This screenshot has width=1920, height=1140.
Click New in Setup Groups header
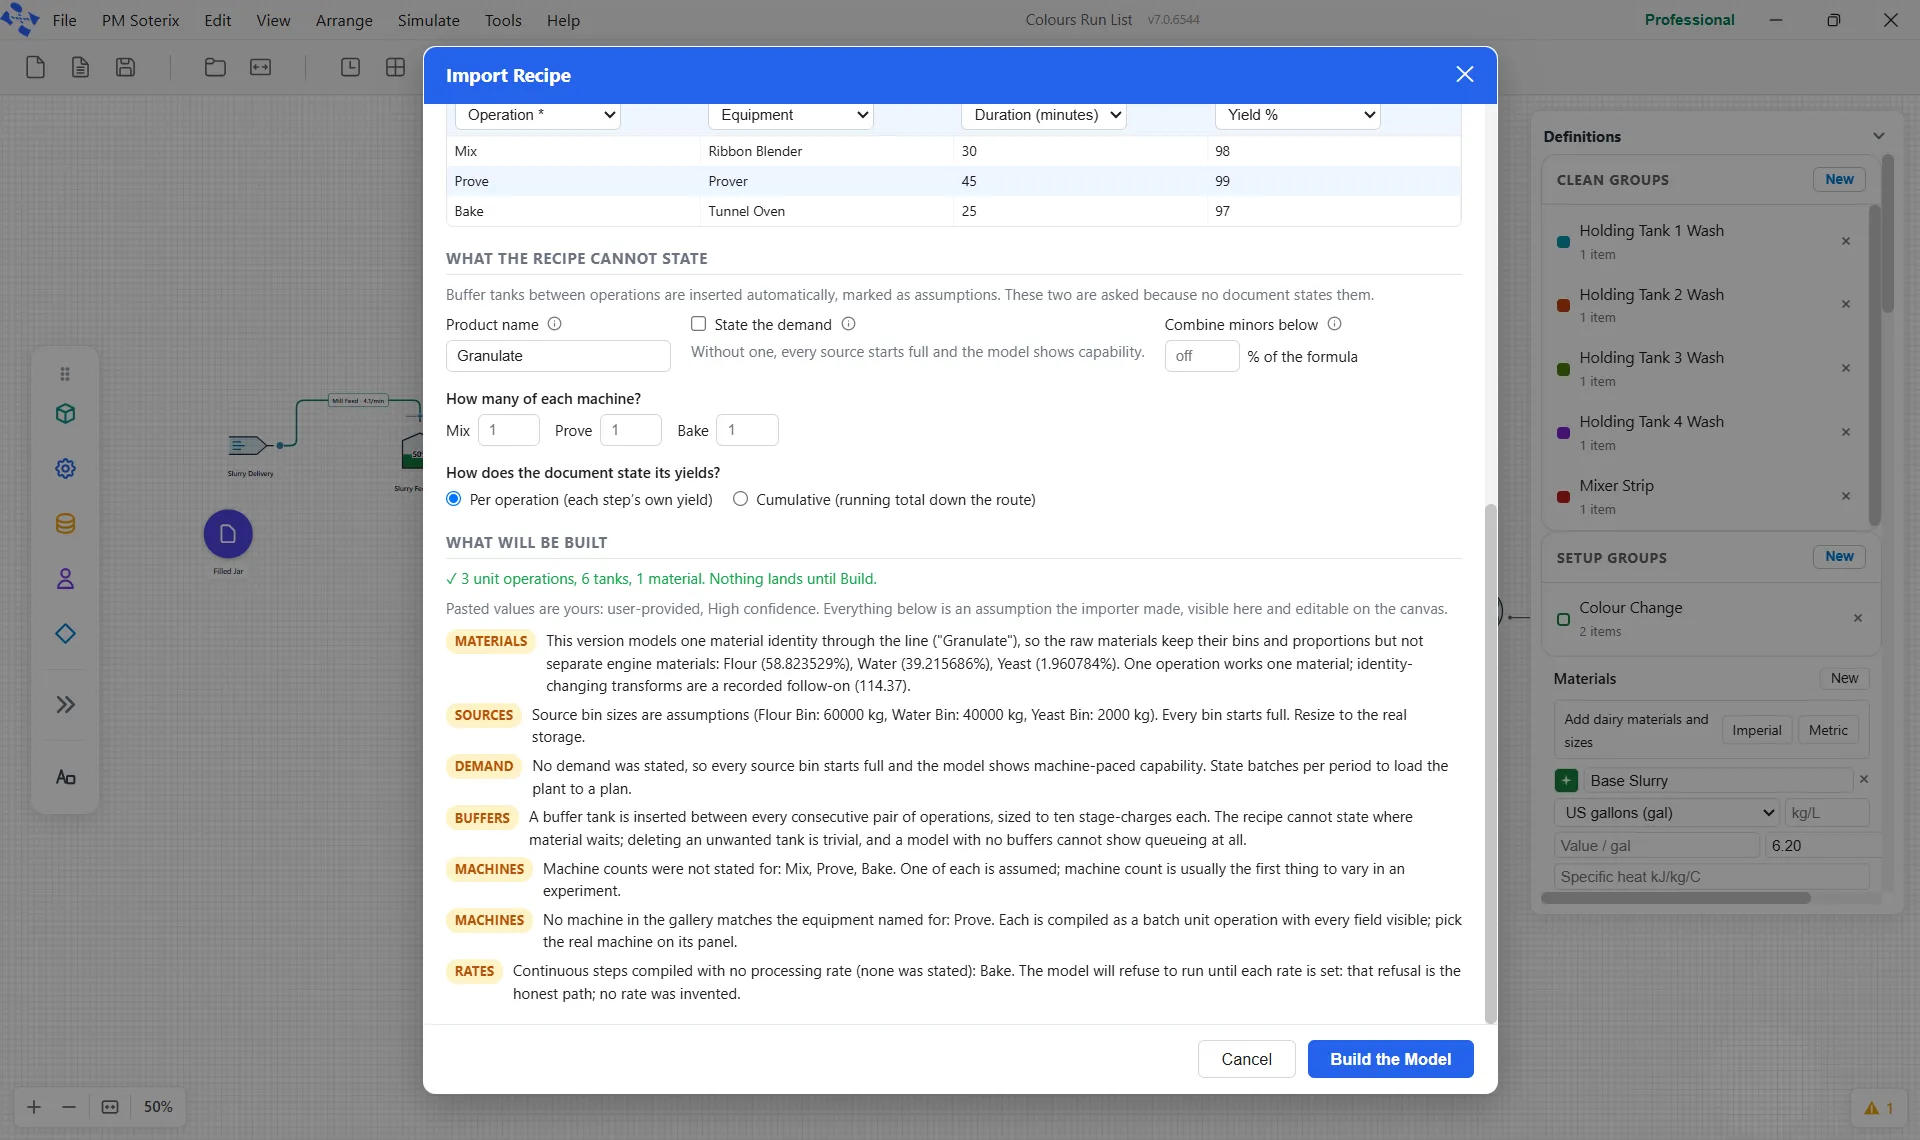1839,556
